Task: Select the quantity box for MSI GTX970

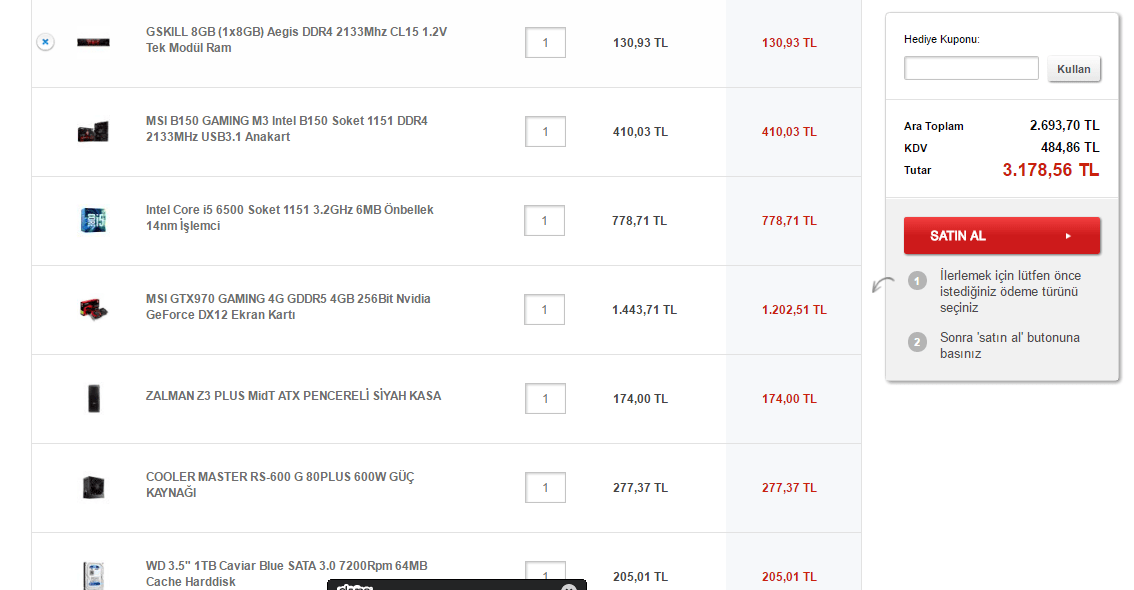Action: pos(545,310)
